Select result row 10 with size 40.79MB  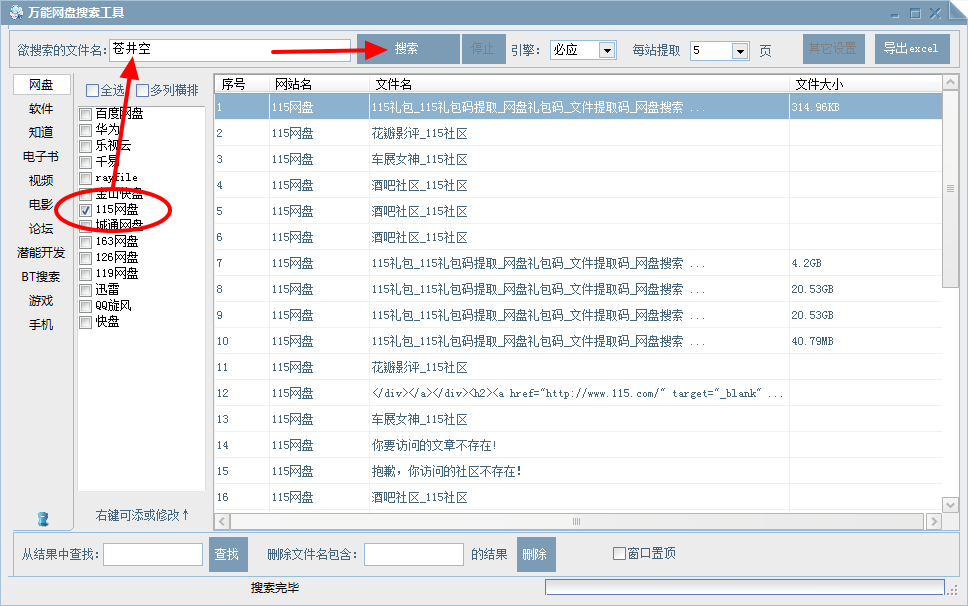click(578, 341)
